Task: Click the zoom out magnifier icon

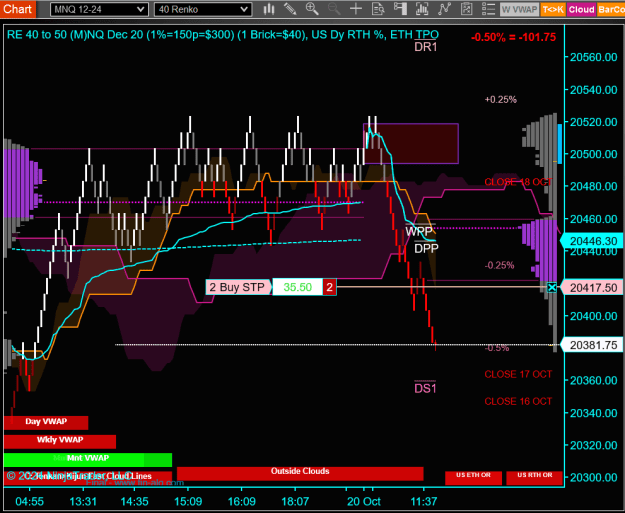Action: (x=334, y=9)
